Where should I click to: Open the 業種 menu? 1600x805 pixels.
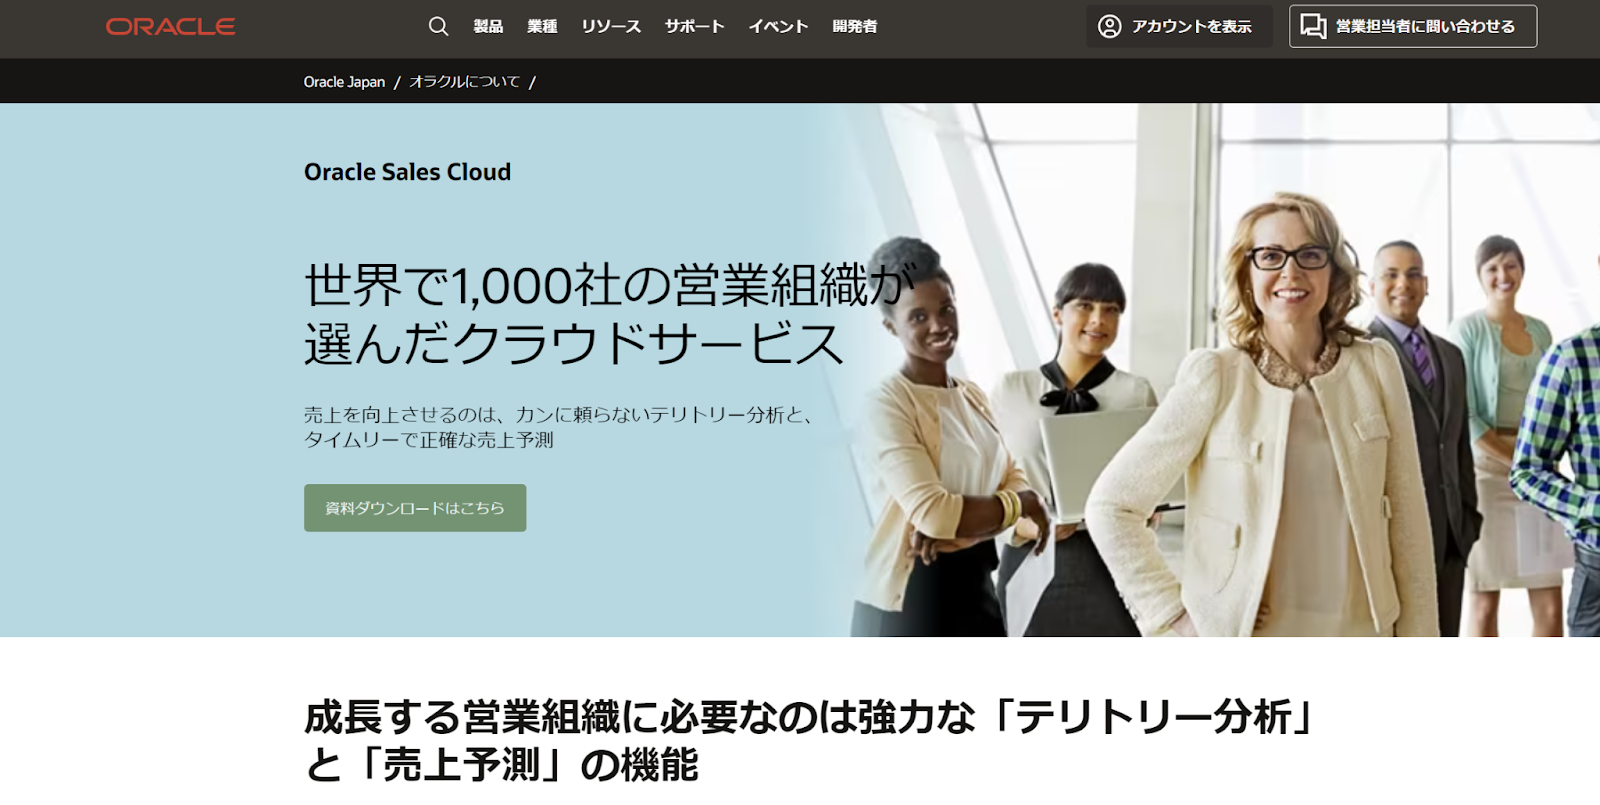542,27
